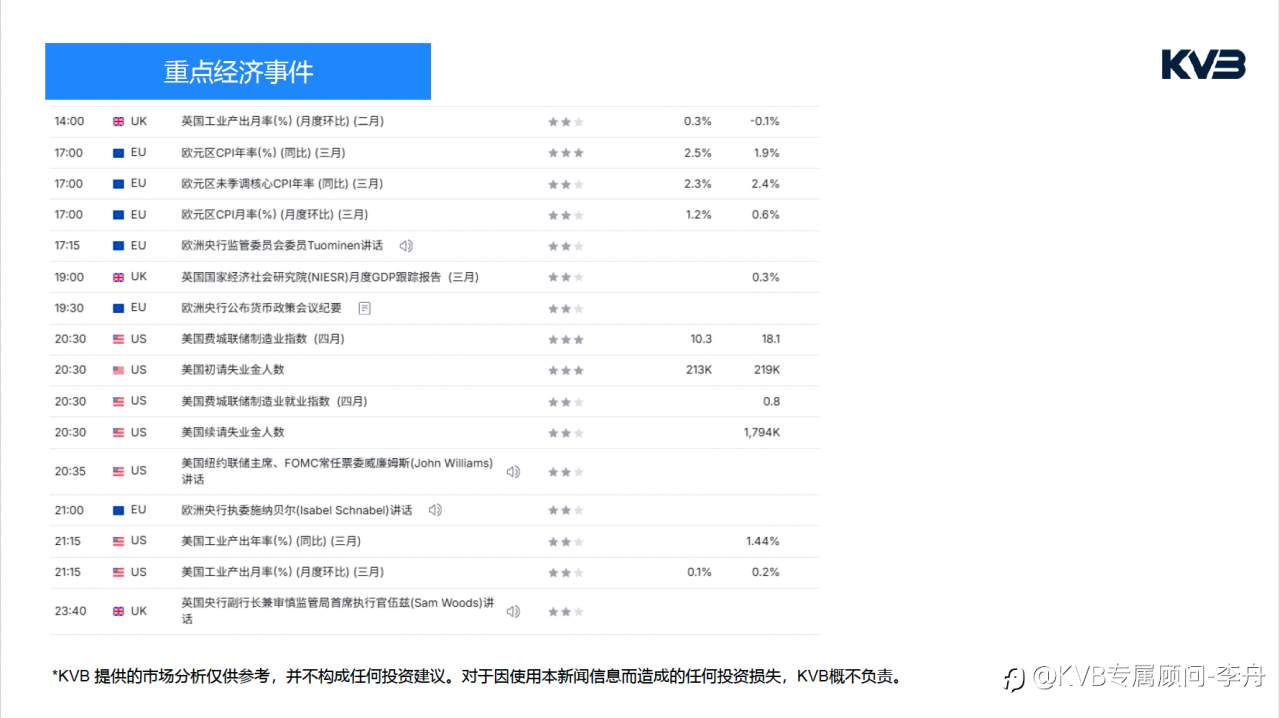Click the US flag on 美国初请失业金人数 row
The image size is (1280, 718).
(116, 370)
